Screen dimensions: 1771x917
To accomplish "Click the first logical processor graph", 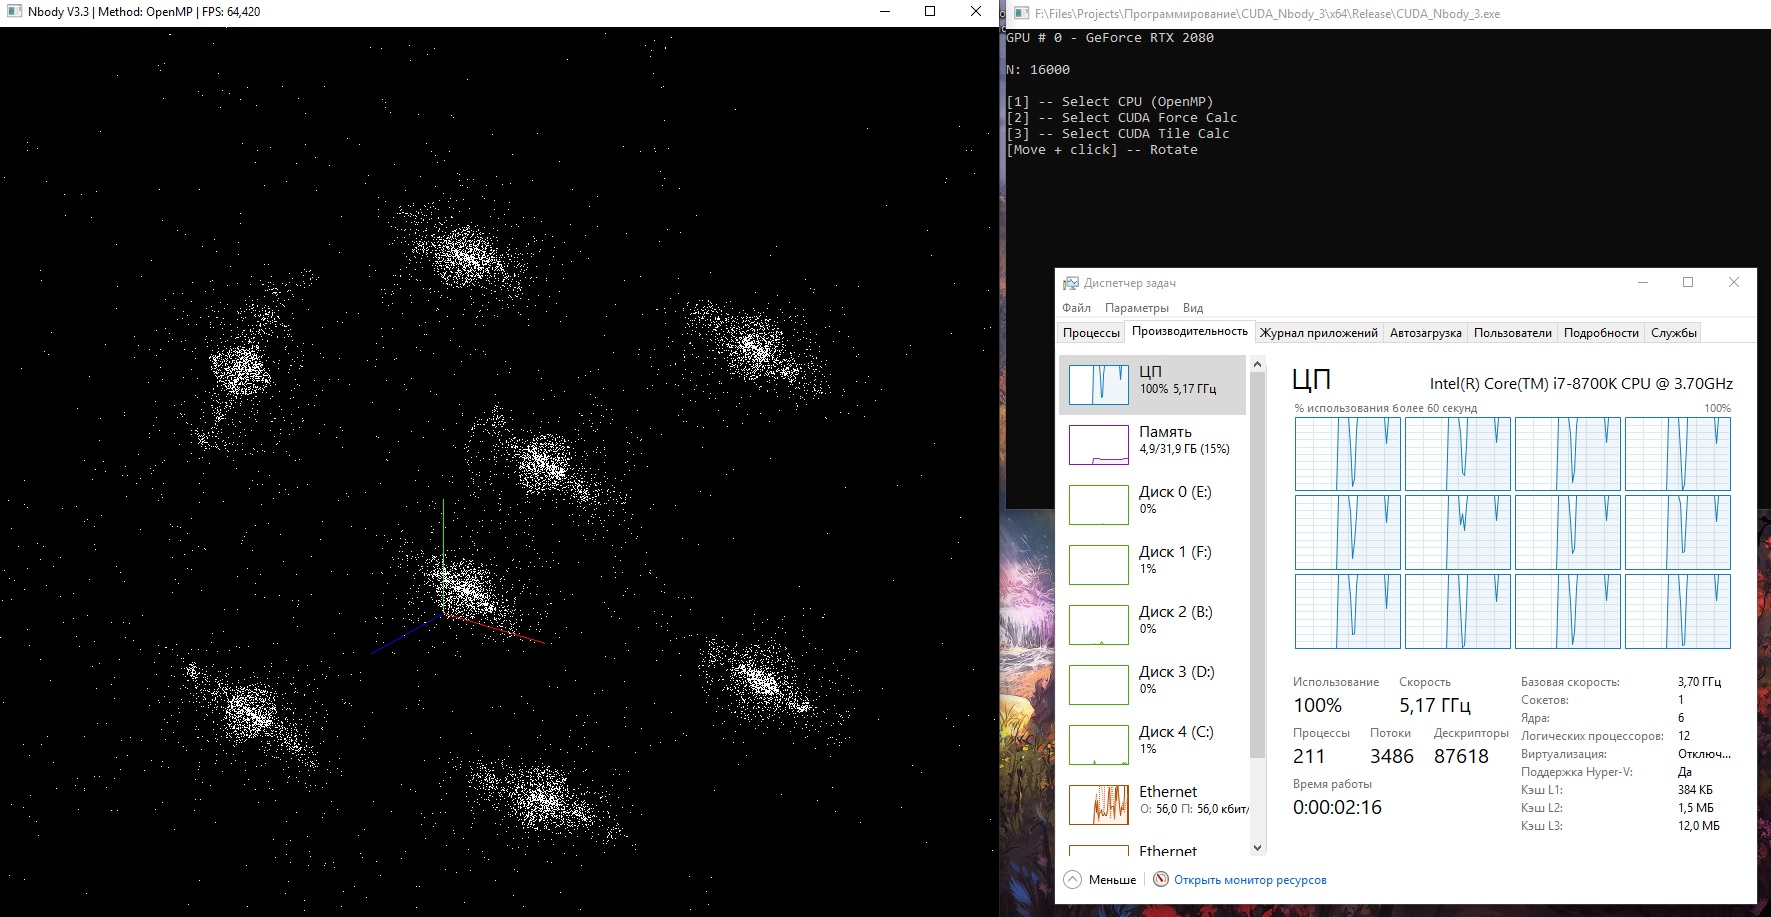I will [1347, 454].
